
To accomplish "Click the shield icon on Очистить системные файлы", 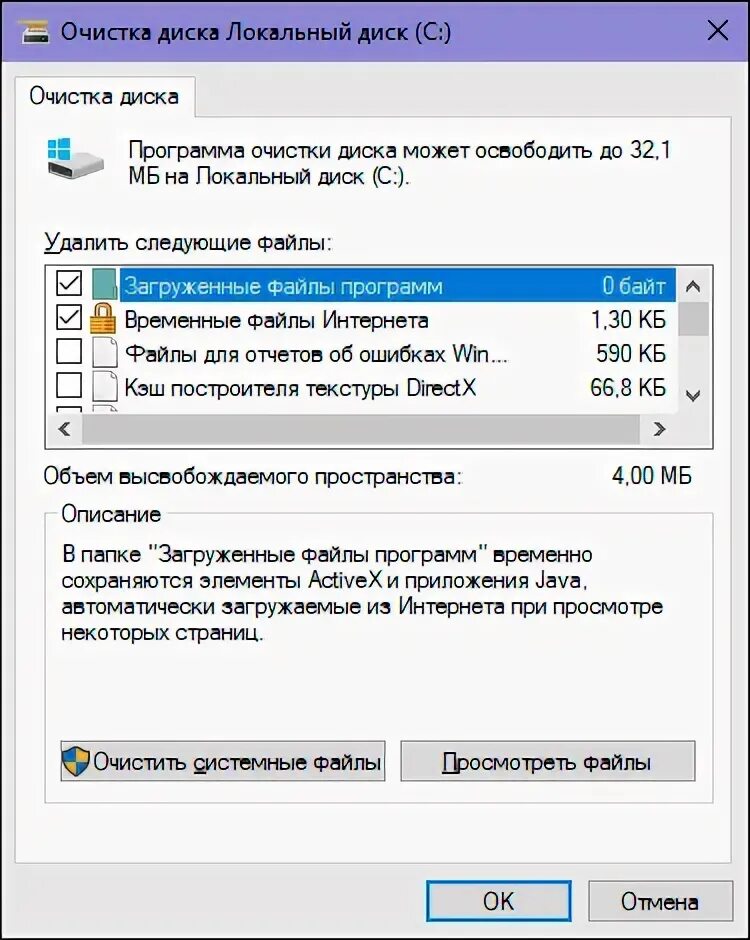I will click(76, 761).
